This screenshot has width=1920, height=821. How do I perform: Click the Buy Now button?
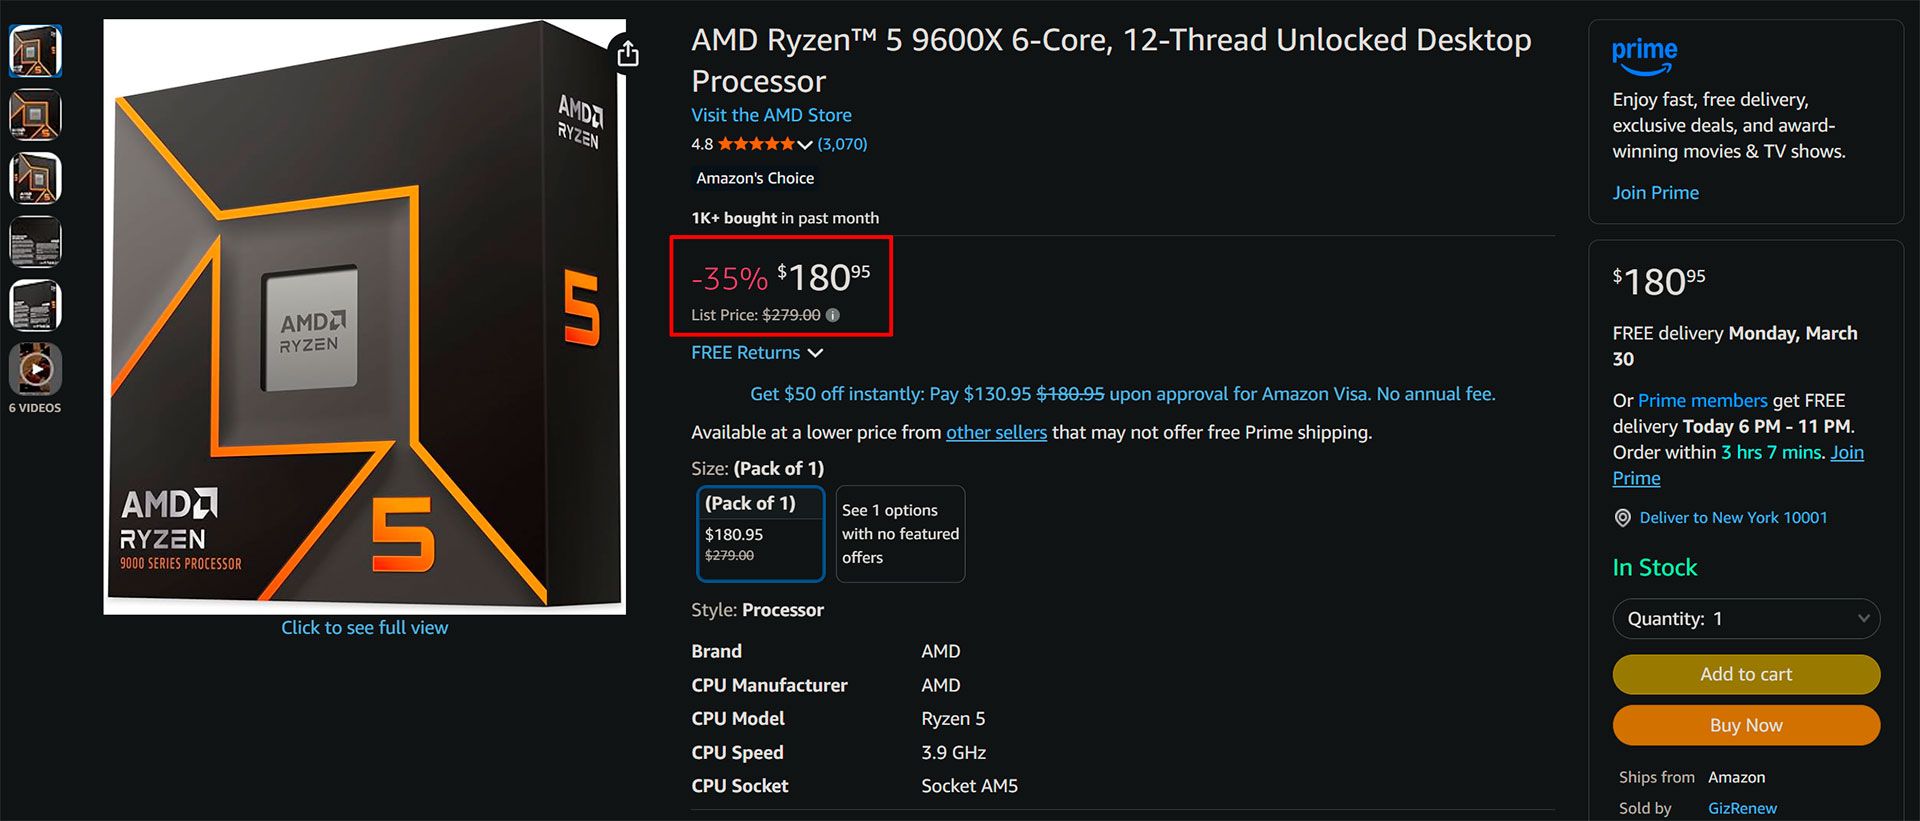point(1745,725)
